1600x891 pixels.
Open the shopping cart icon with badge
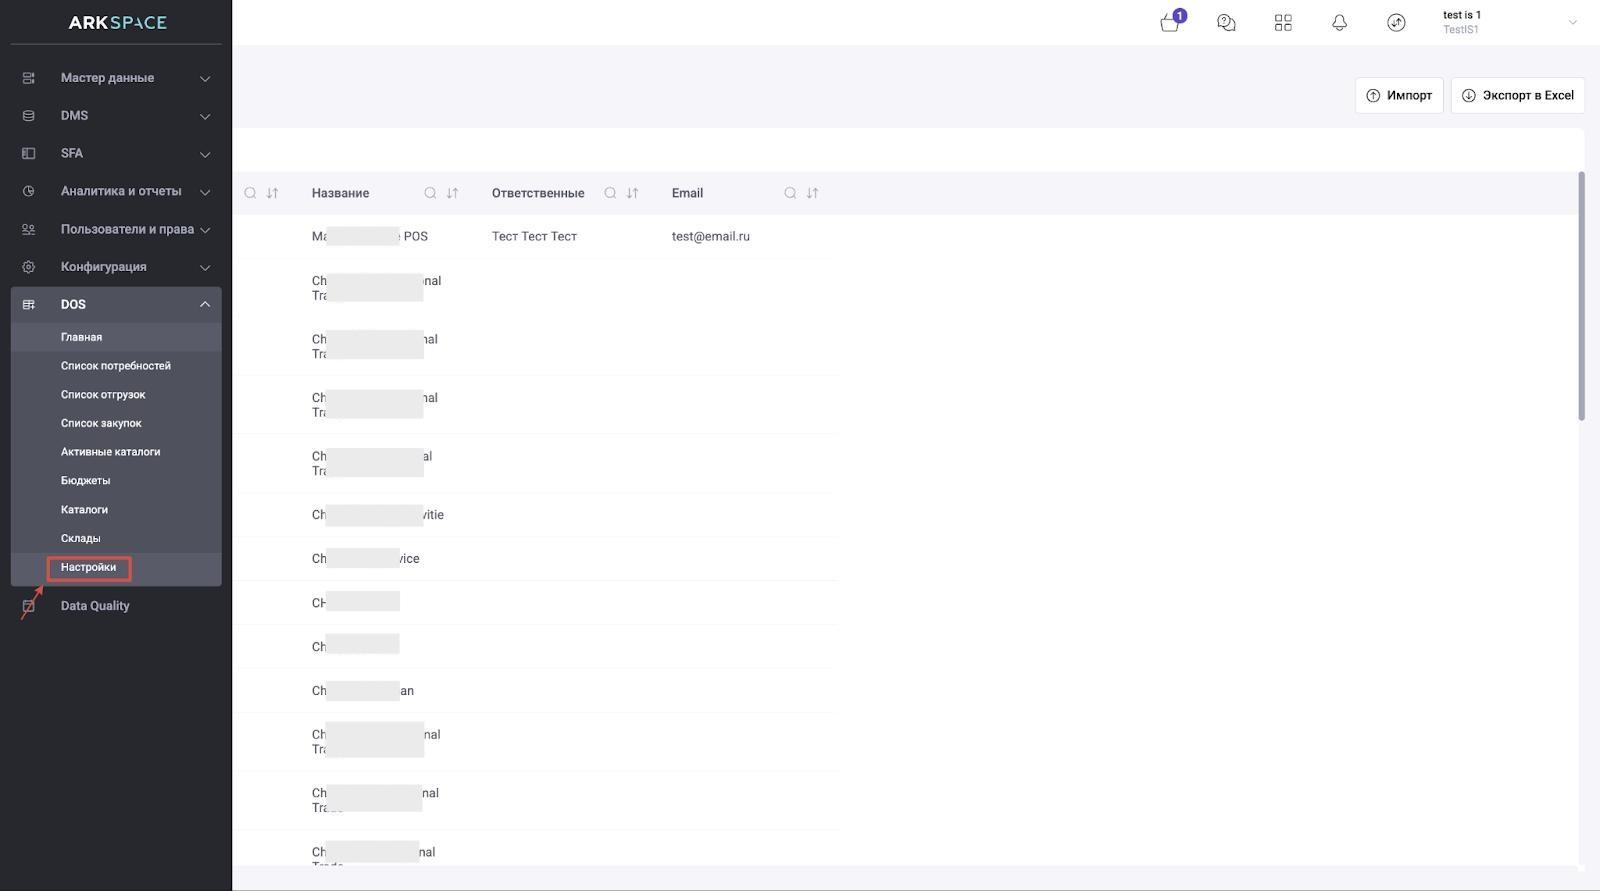[x=1170, y=23]
